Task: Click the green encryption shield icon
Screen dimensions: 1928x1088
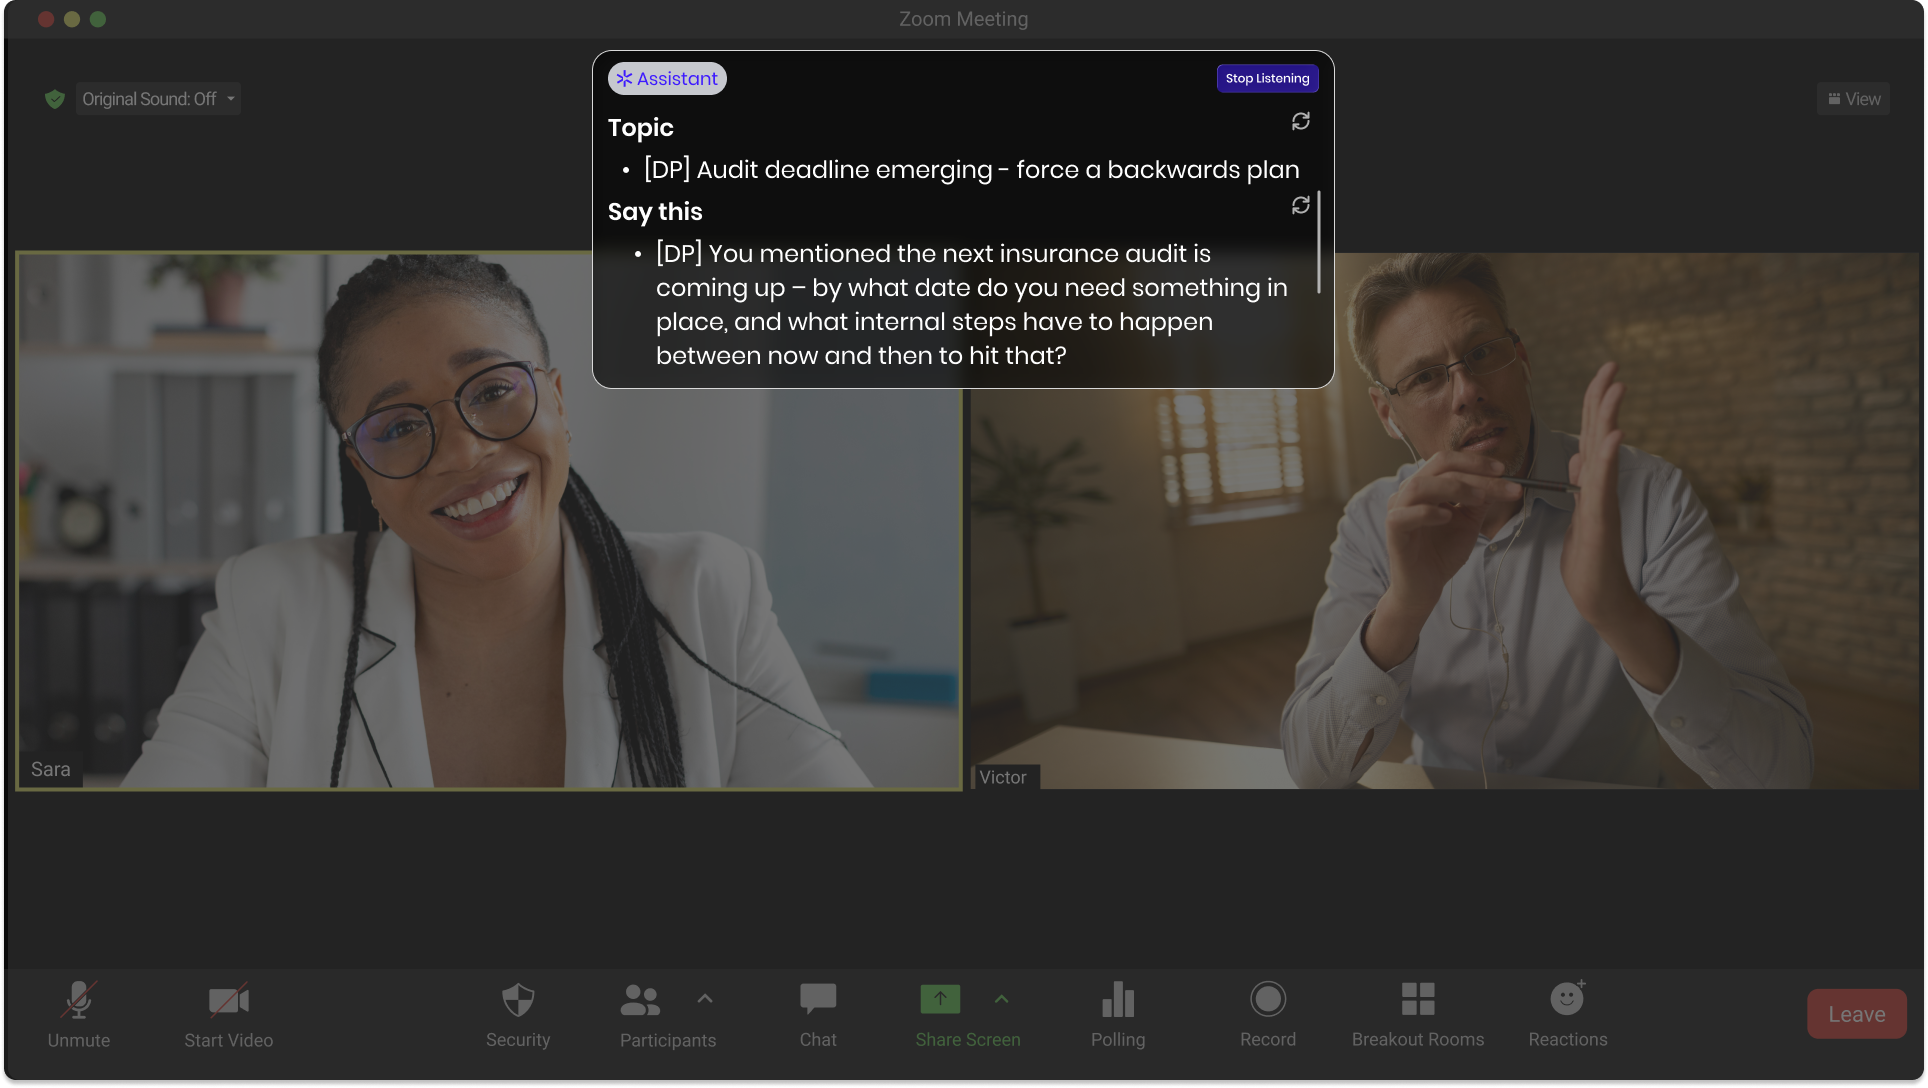Action: click(x=55, y=99)
